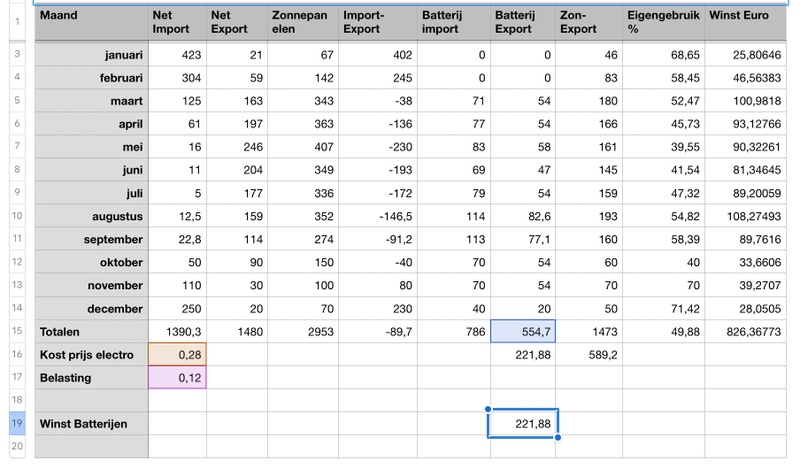Image resolution: width=800 pixels, height=468 pixels.
Task: Select the 589,2 Zon-Export value cell
Action: 588,354
